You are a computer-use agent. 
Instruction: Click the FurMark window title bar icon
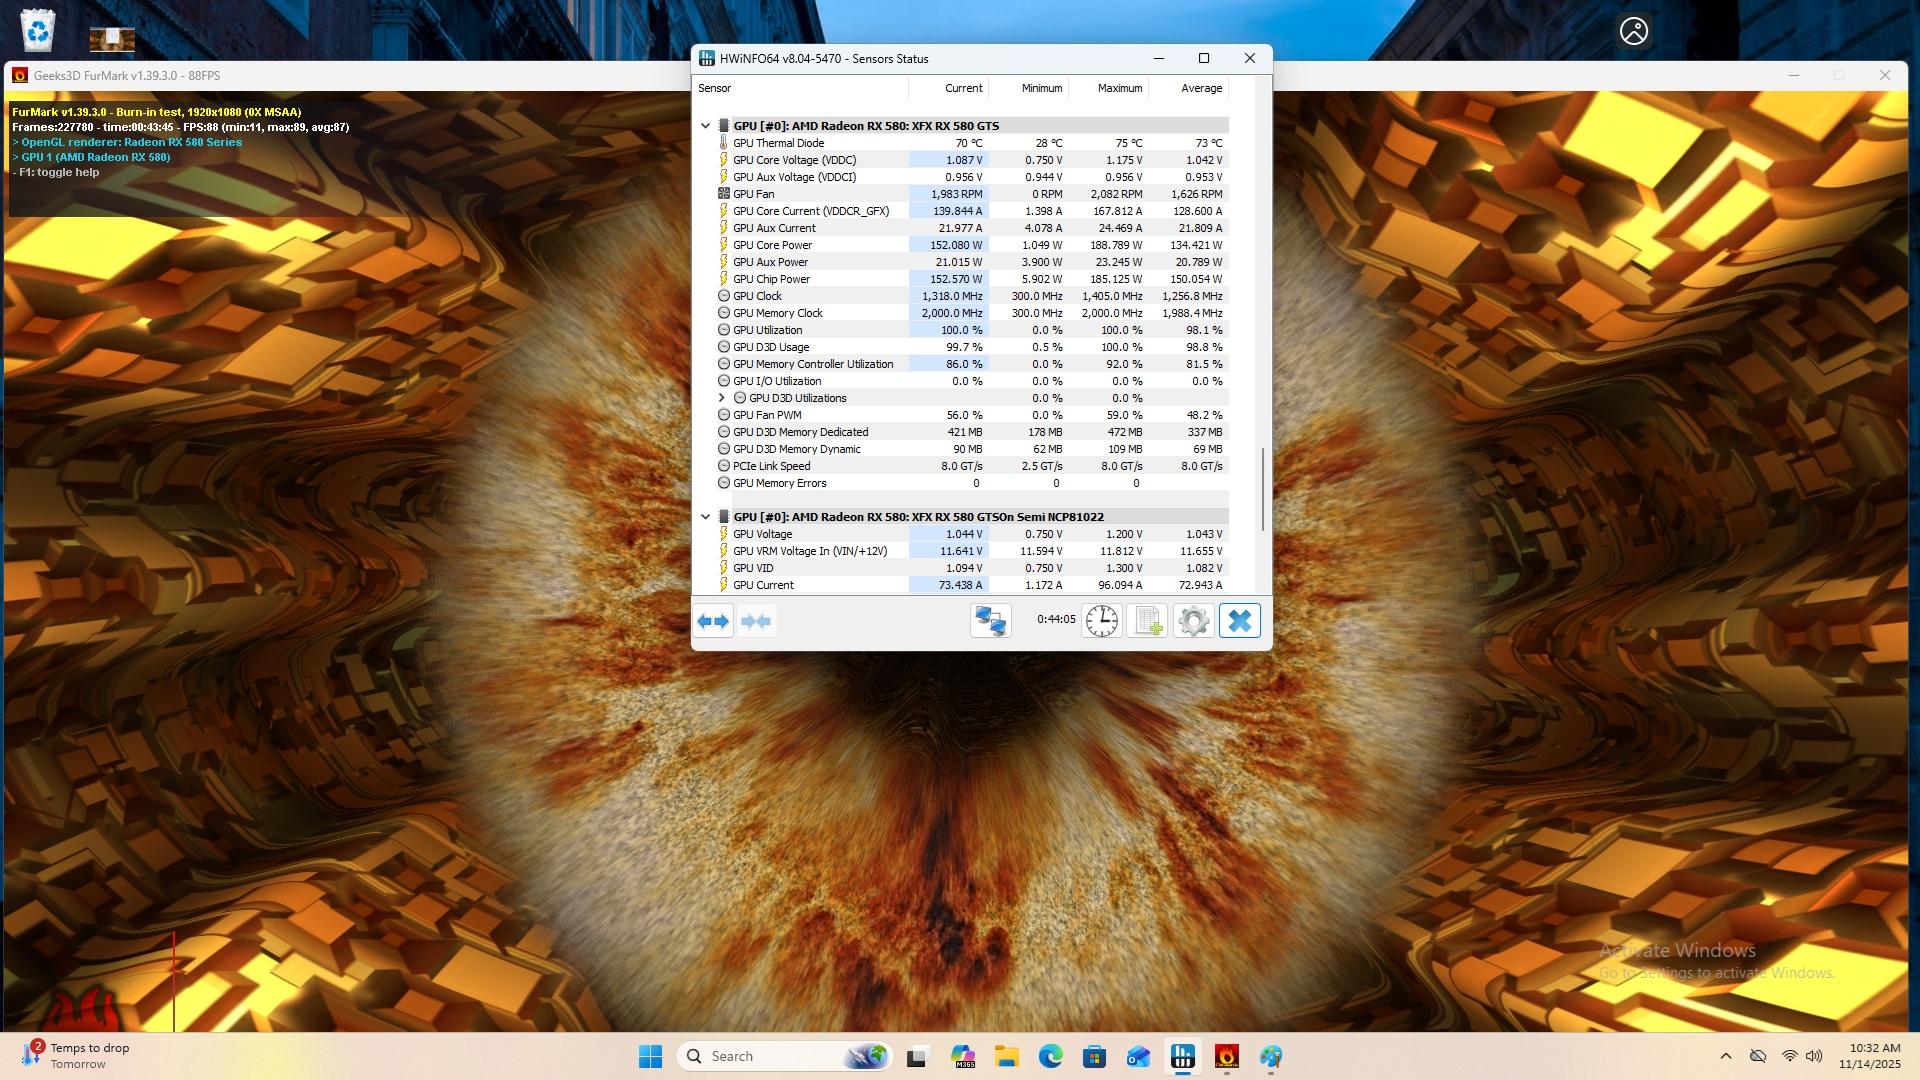pyautogui.click(x=20, y=75)
